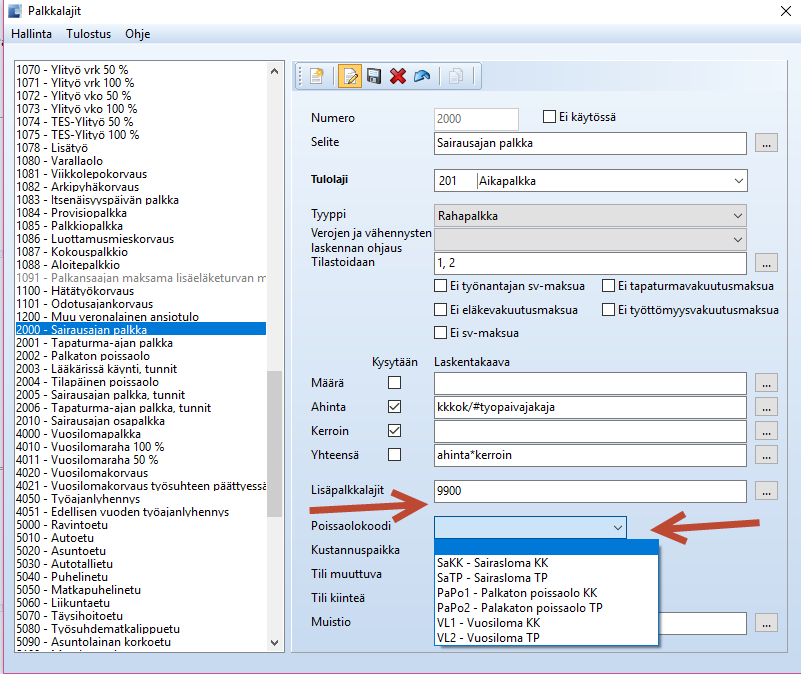Select 5000 - Ravintoetu in list
The height and width of the screenshot is (674, 801).
[x=140, y=525]
